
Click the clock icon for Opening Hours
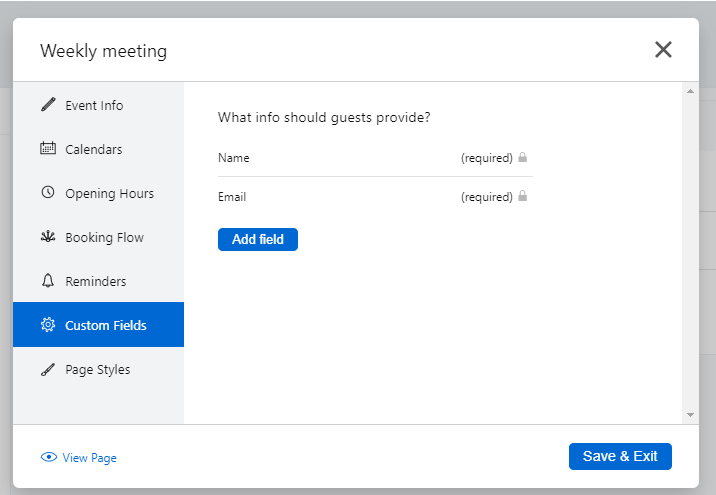pos(48,193)
